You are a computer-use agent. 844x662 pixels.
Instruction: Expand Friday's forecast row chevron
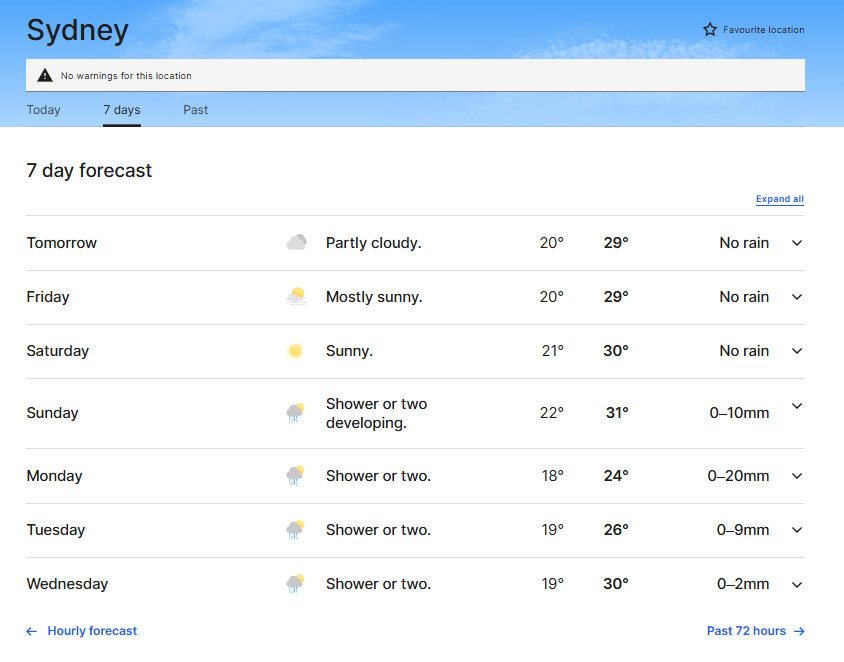click(797, 297)
